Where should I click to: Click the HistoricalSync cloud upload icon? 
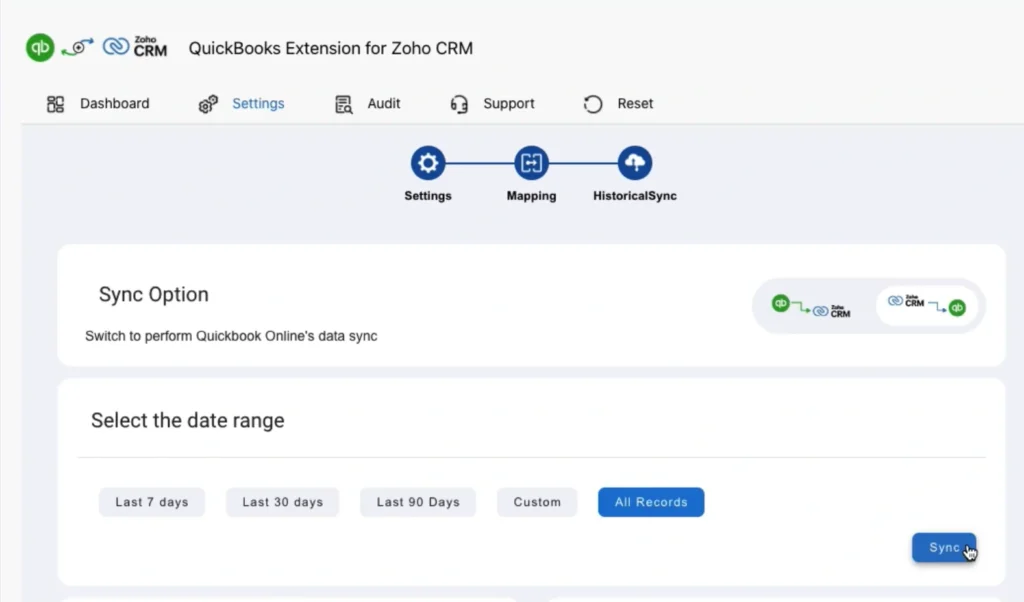pyautogui.click(x=634, y=162)
